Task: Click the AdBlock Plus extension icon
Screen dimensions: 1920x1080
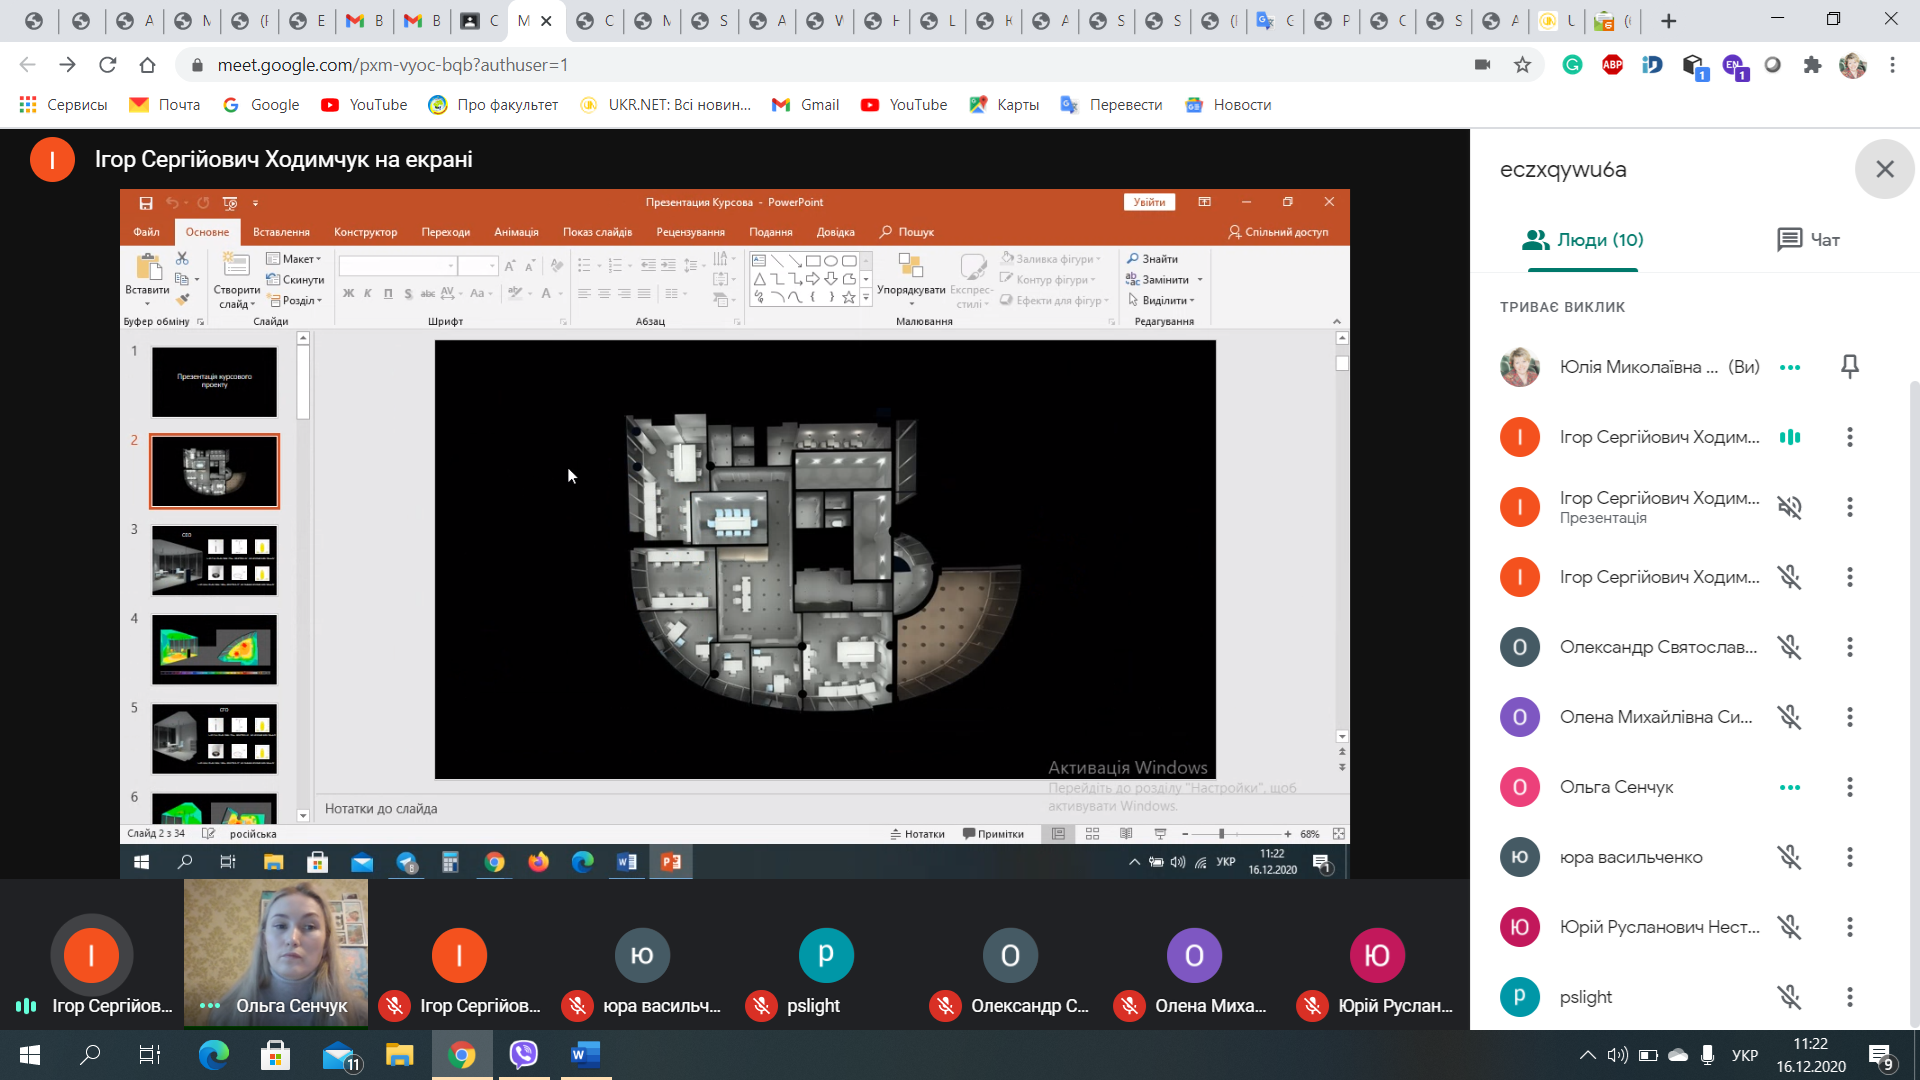Action: pos(1612,65)
